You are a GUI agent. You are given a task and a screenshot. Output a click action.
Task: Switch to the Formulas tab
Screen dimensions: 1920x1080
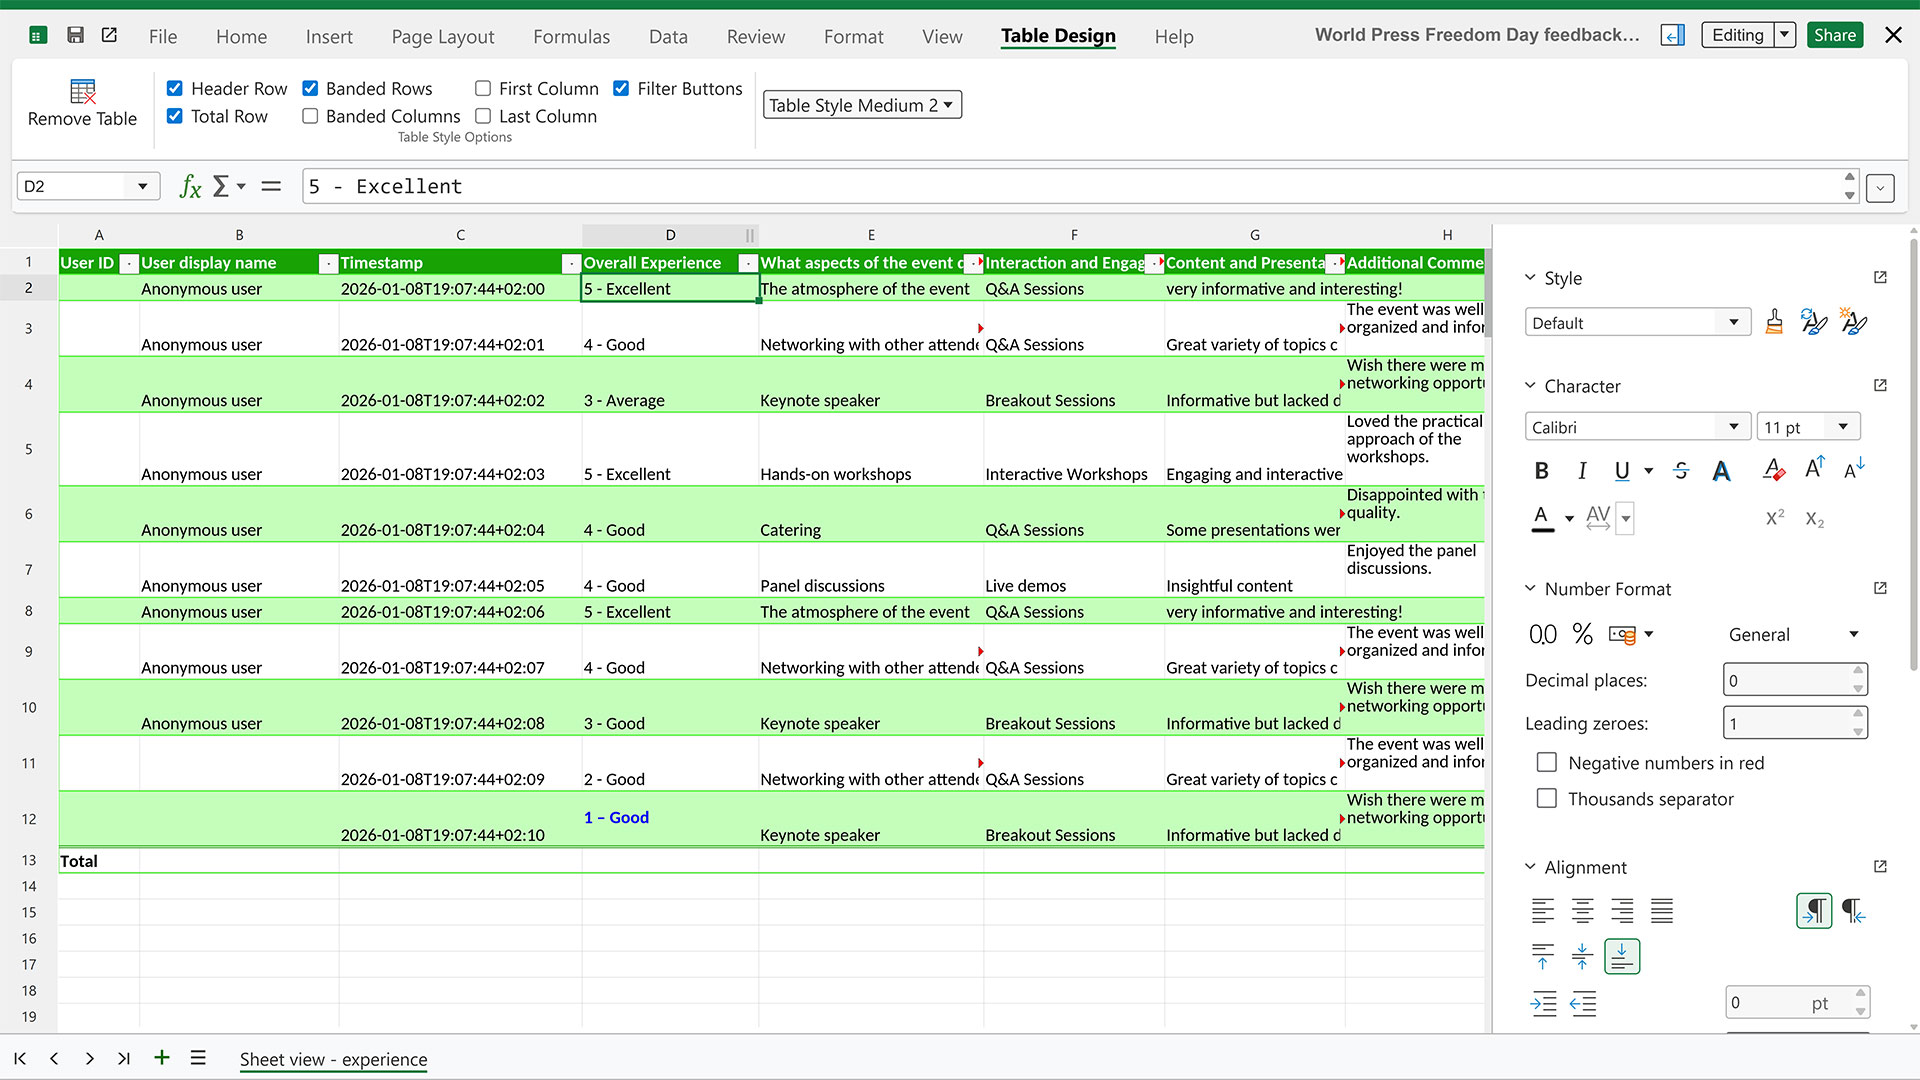coord(571,36)
